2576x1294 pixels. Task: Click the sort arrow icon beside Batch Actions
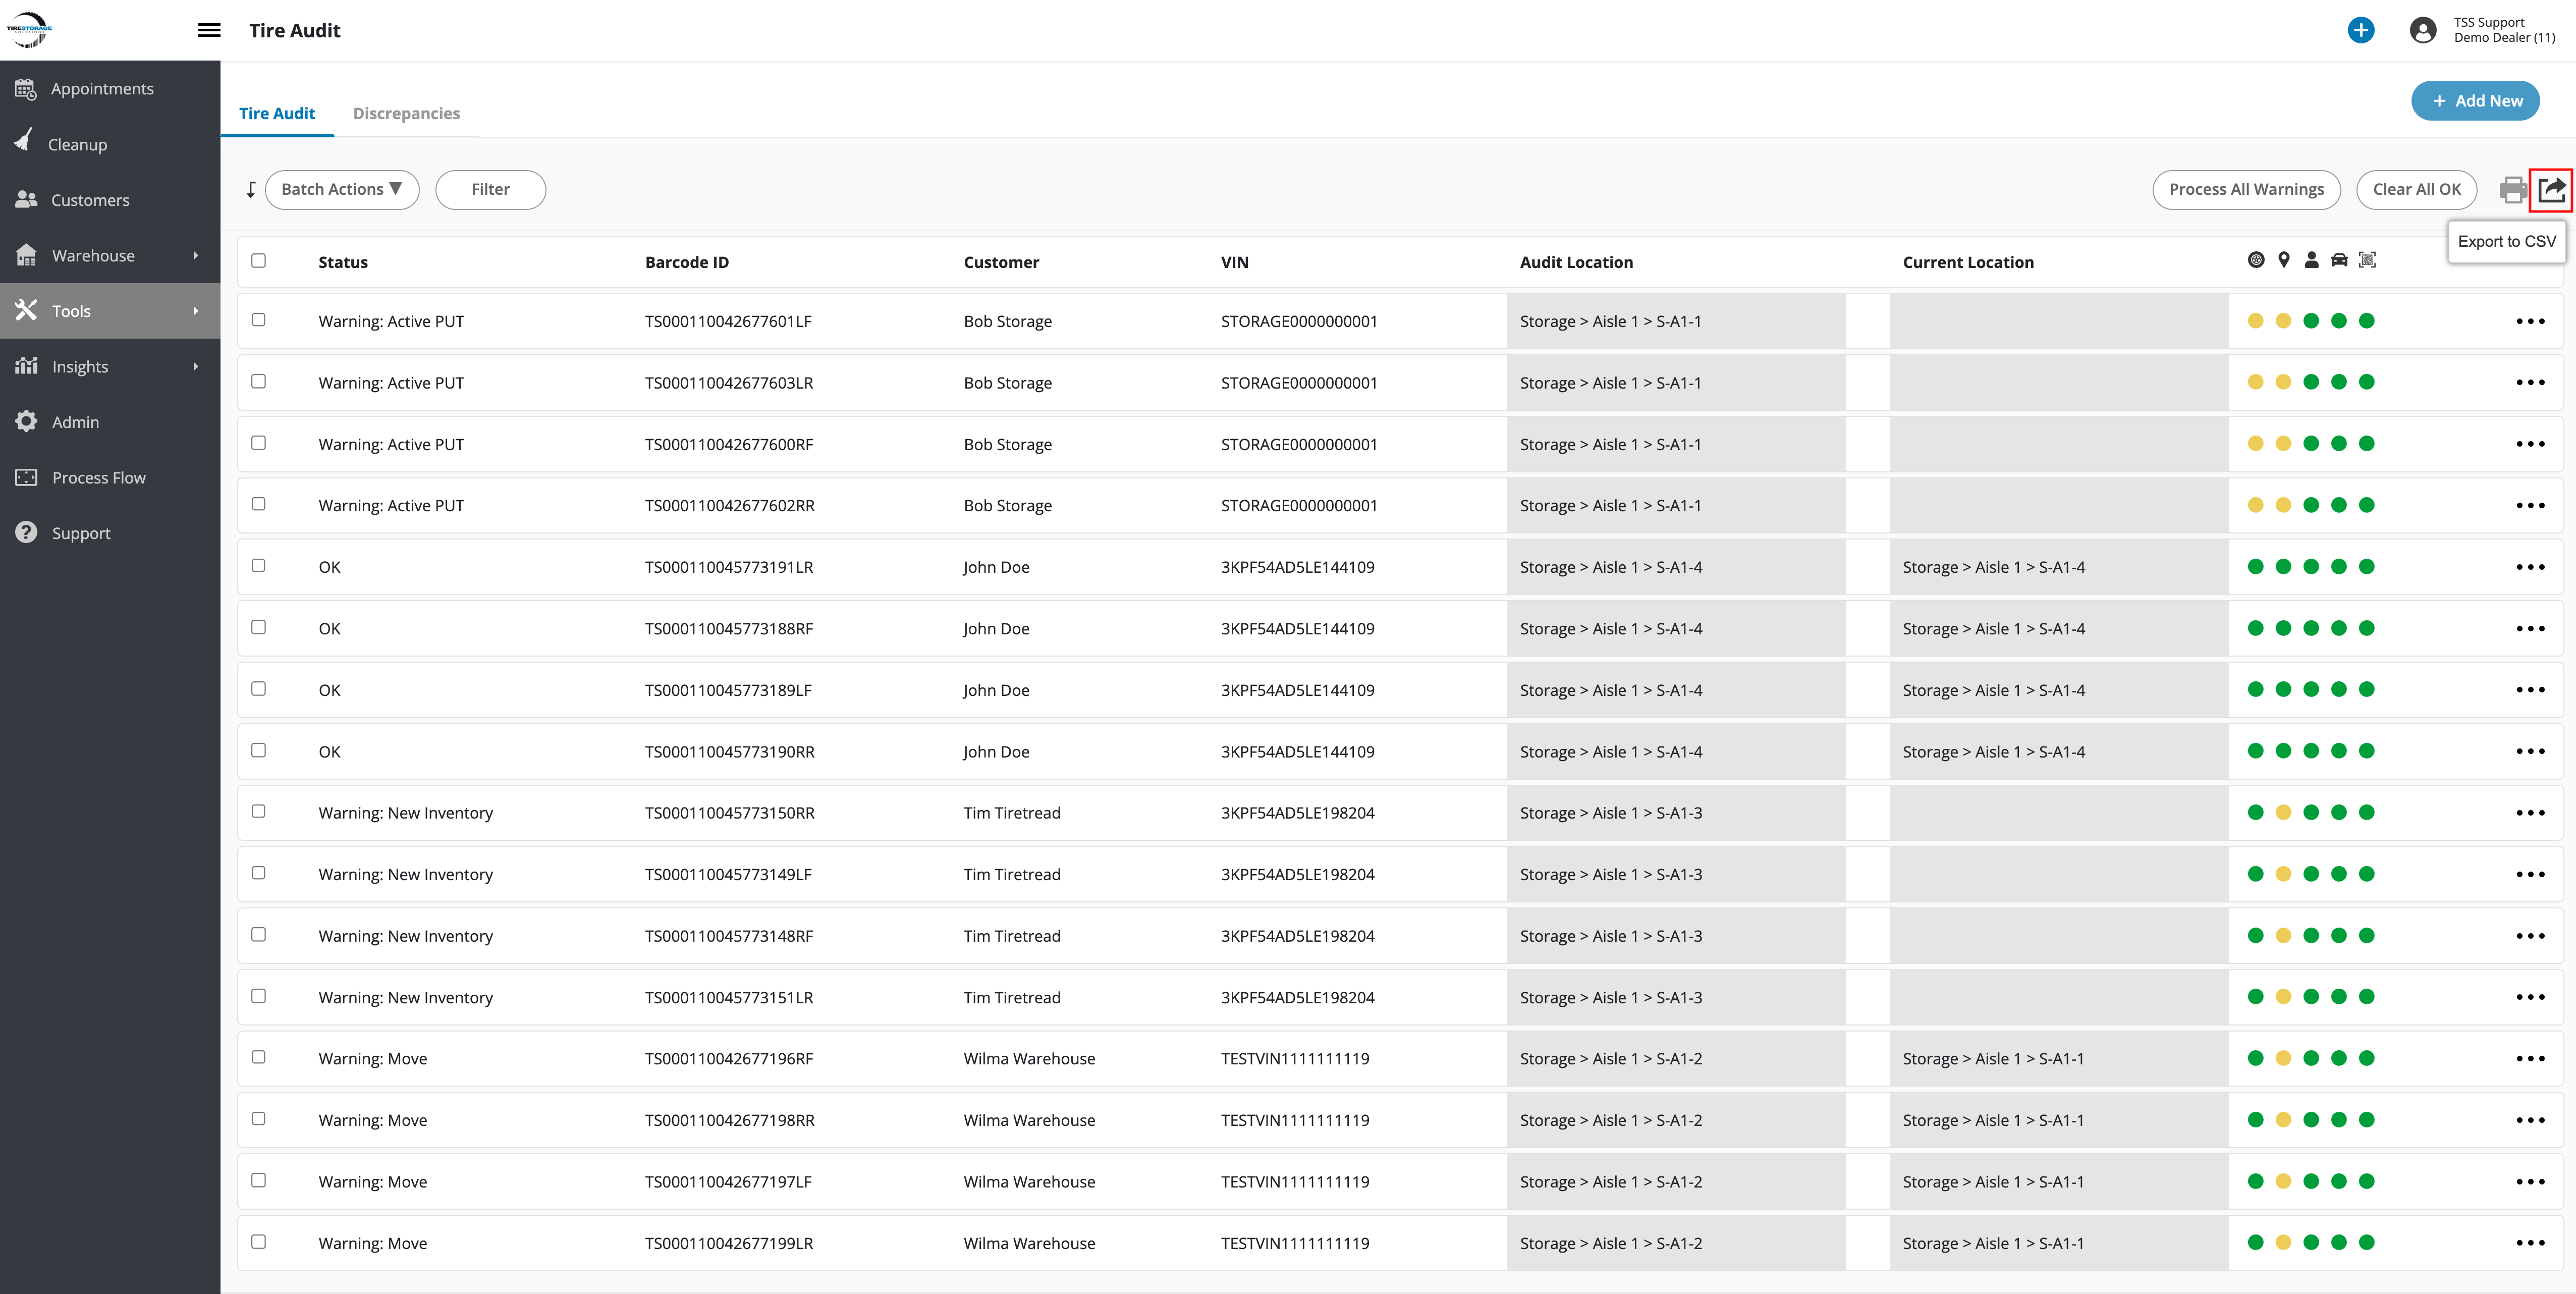pyautogui.click(x=251, y=189)
